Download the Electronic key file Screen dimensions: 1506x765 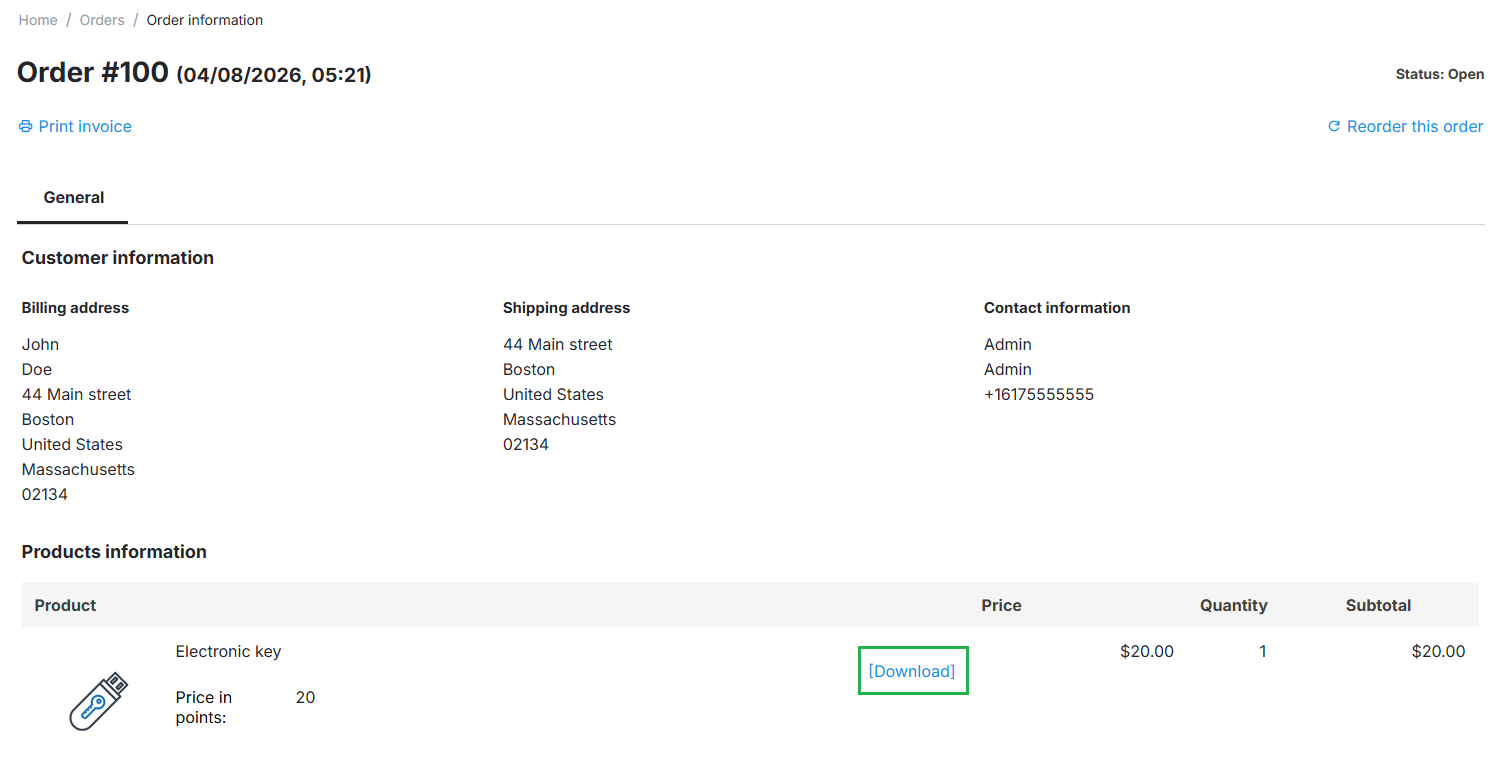(912, 671)
